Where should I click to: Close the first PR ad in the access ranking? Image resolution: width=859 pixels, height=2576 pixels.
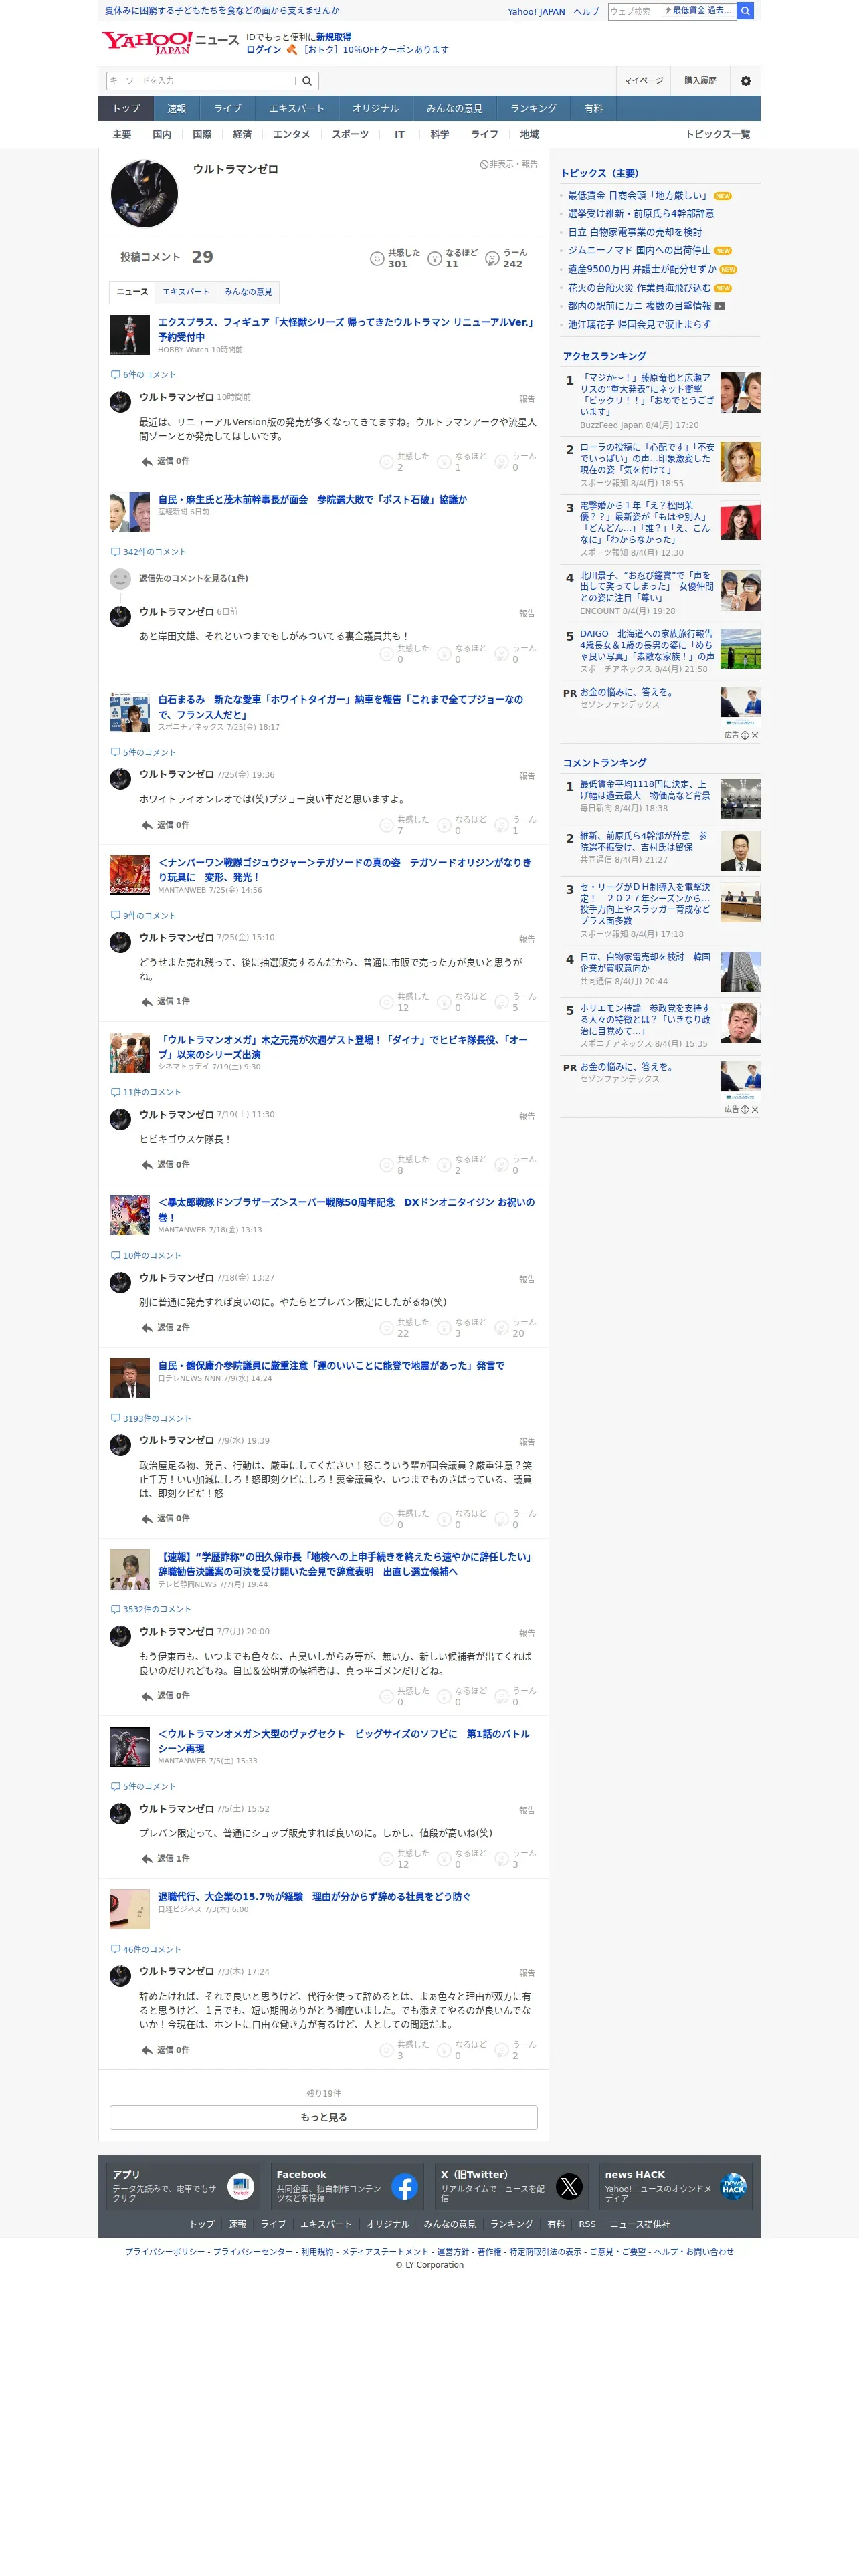click(x=755, y=735)
